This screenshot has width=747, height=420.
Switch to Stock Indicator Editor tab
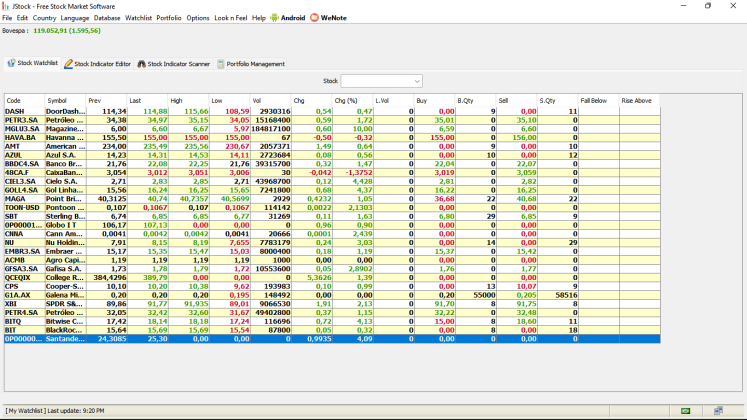click(x=98, y=64)
